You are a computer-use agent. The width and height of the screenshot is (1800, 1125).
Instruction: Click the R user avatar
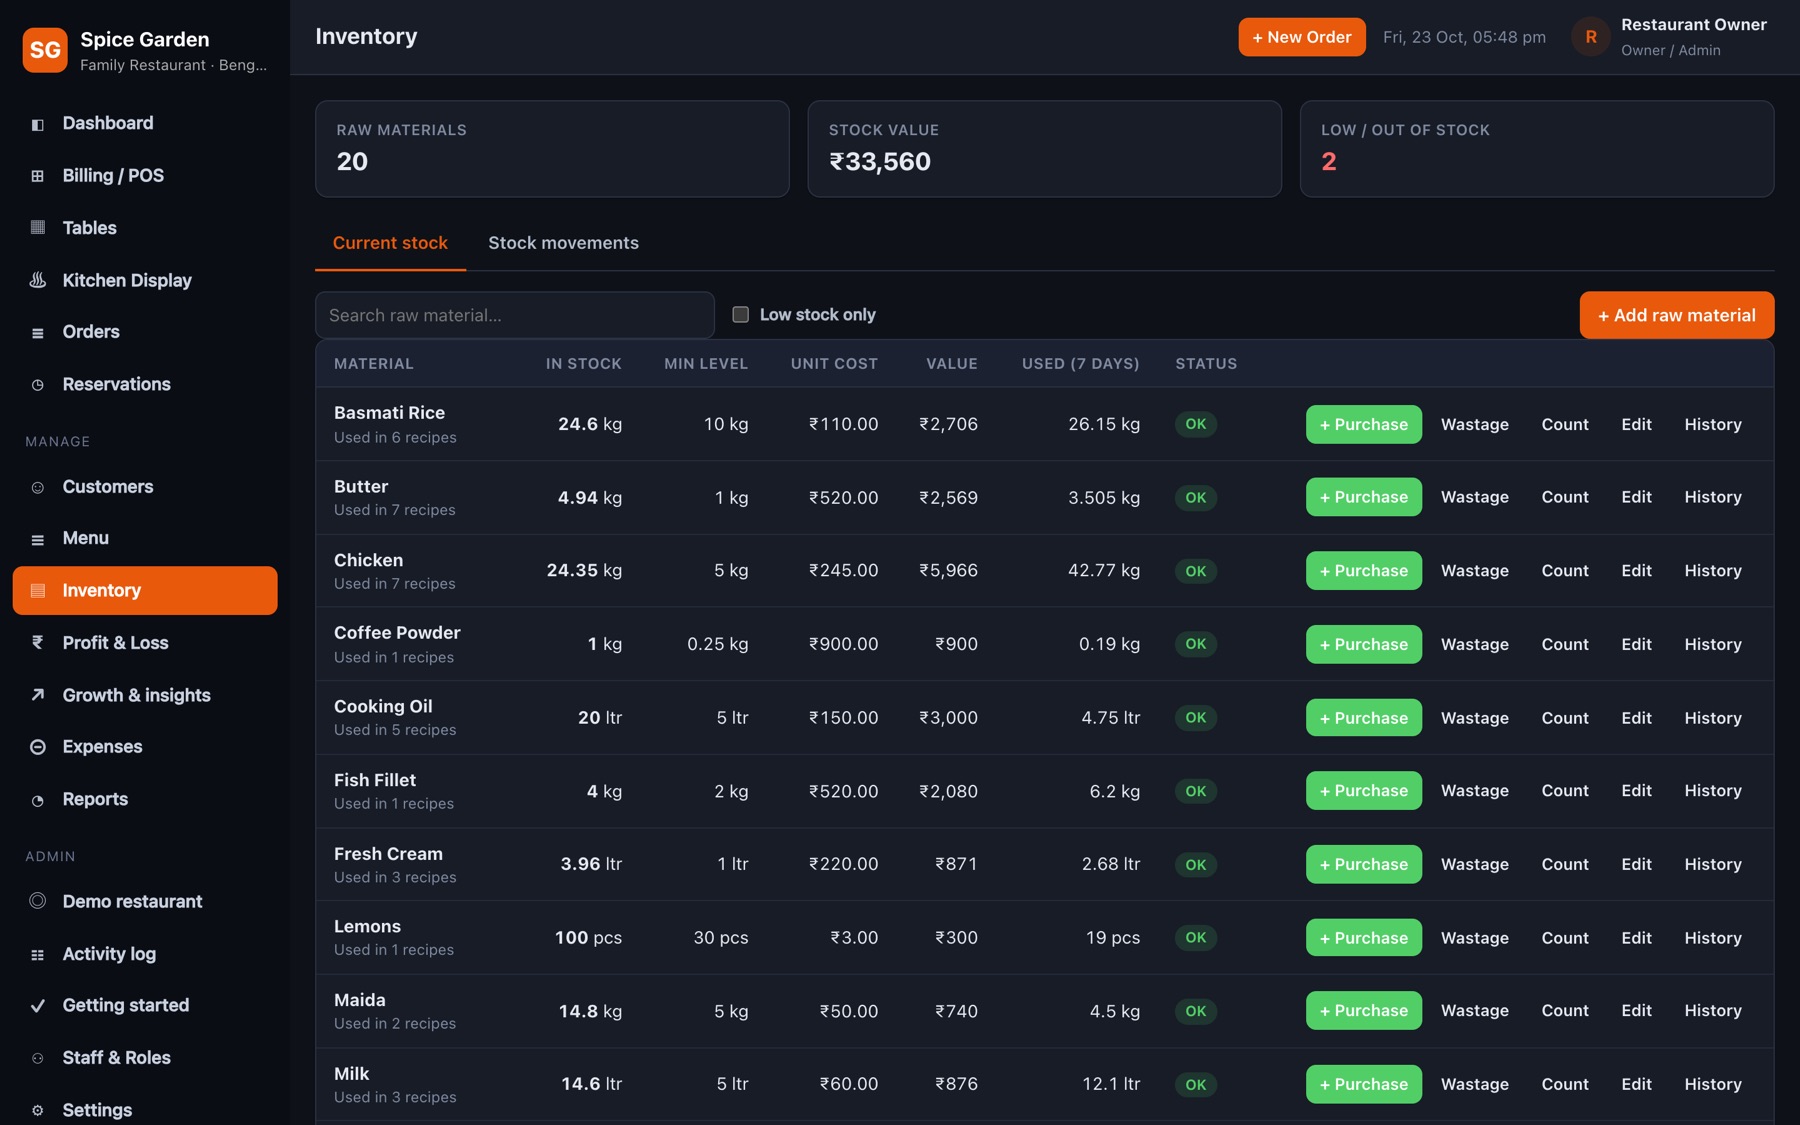1591,37
